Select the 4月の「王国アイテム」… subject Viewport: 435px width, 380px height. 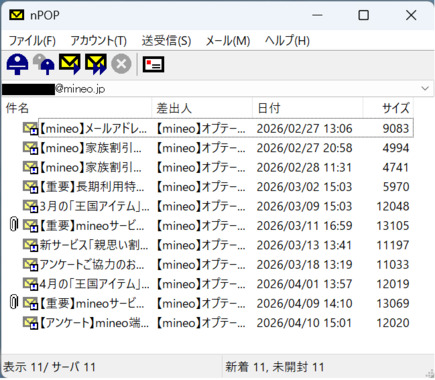(x=94, y=284)
